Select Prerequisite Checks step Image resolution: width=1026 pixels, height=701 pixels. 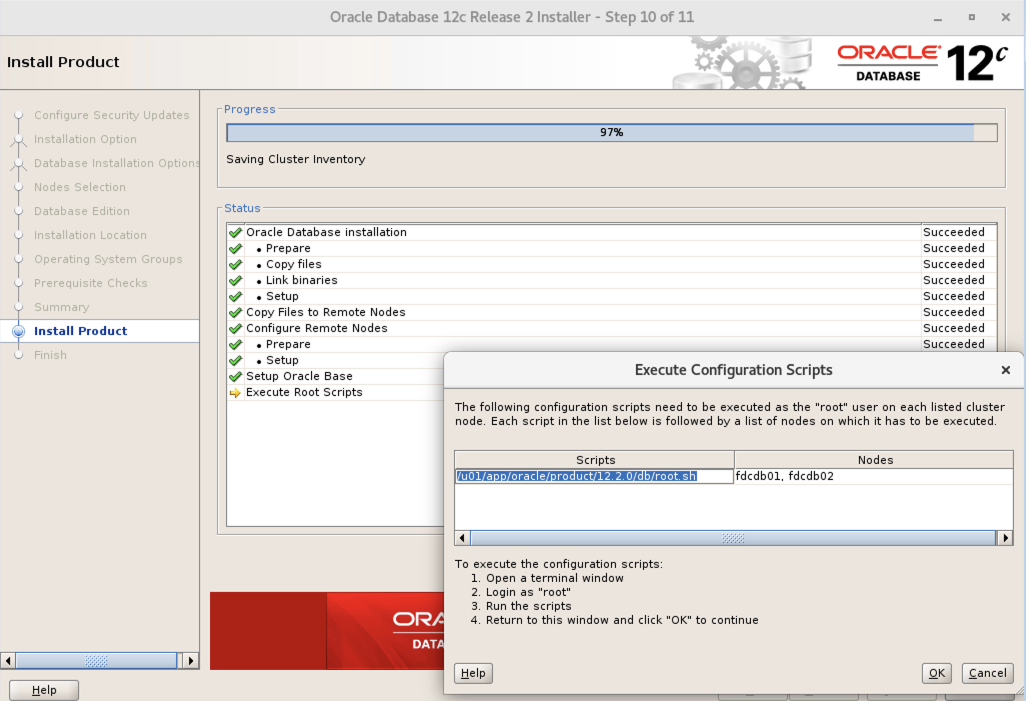click(x=90, y=283)
